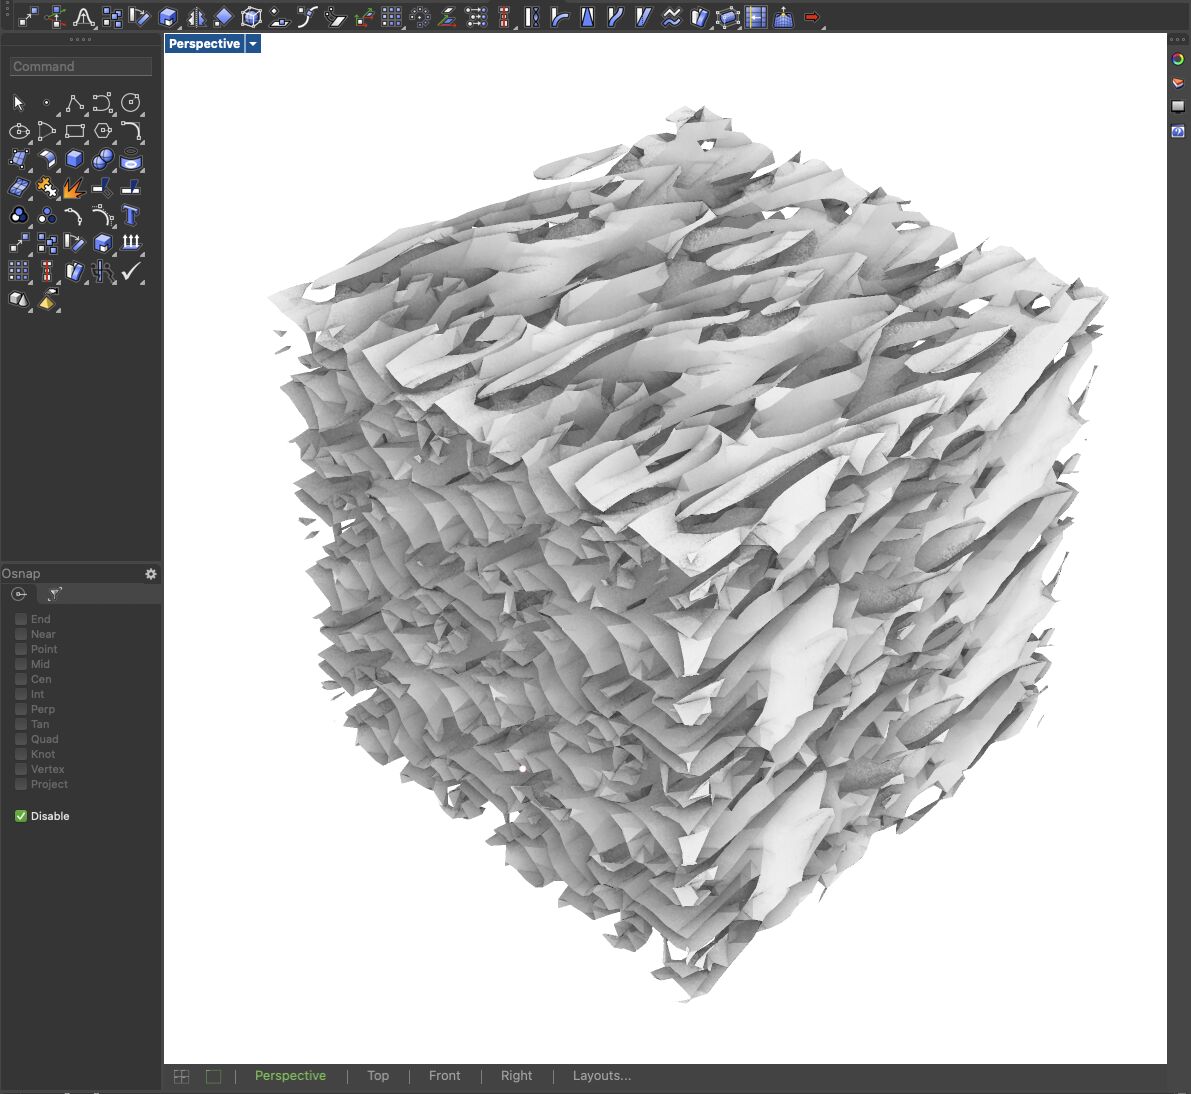Click the Polygon tool icon
Image resolution: width=1191 pixels, height=1094 pixels.
(x=103, y=131)
